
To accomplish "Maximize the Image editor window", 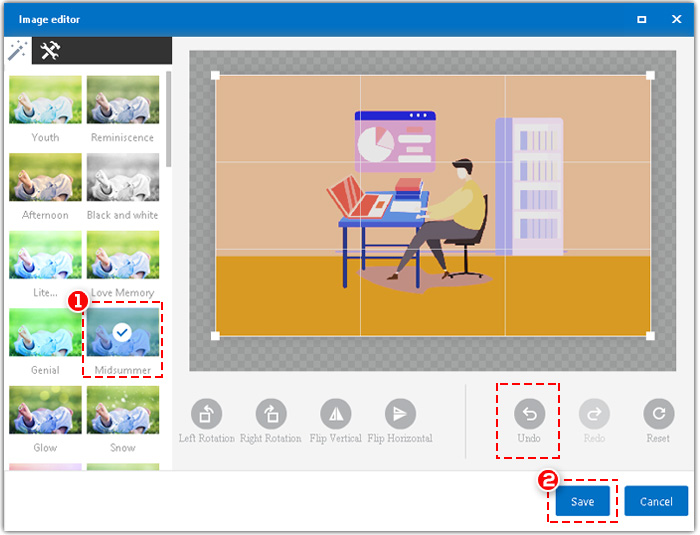I will (642, 19).
